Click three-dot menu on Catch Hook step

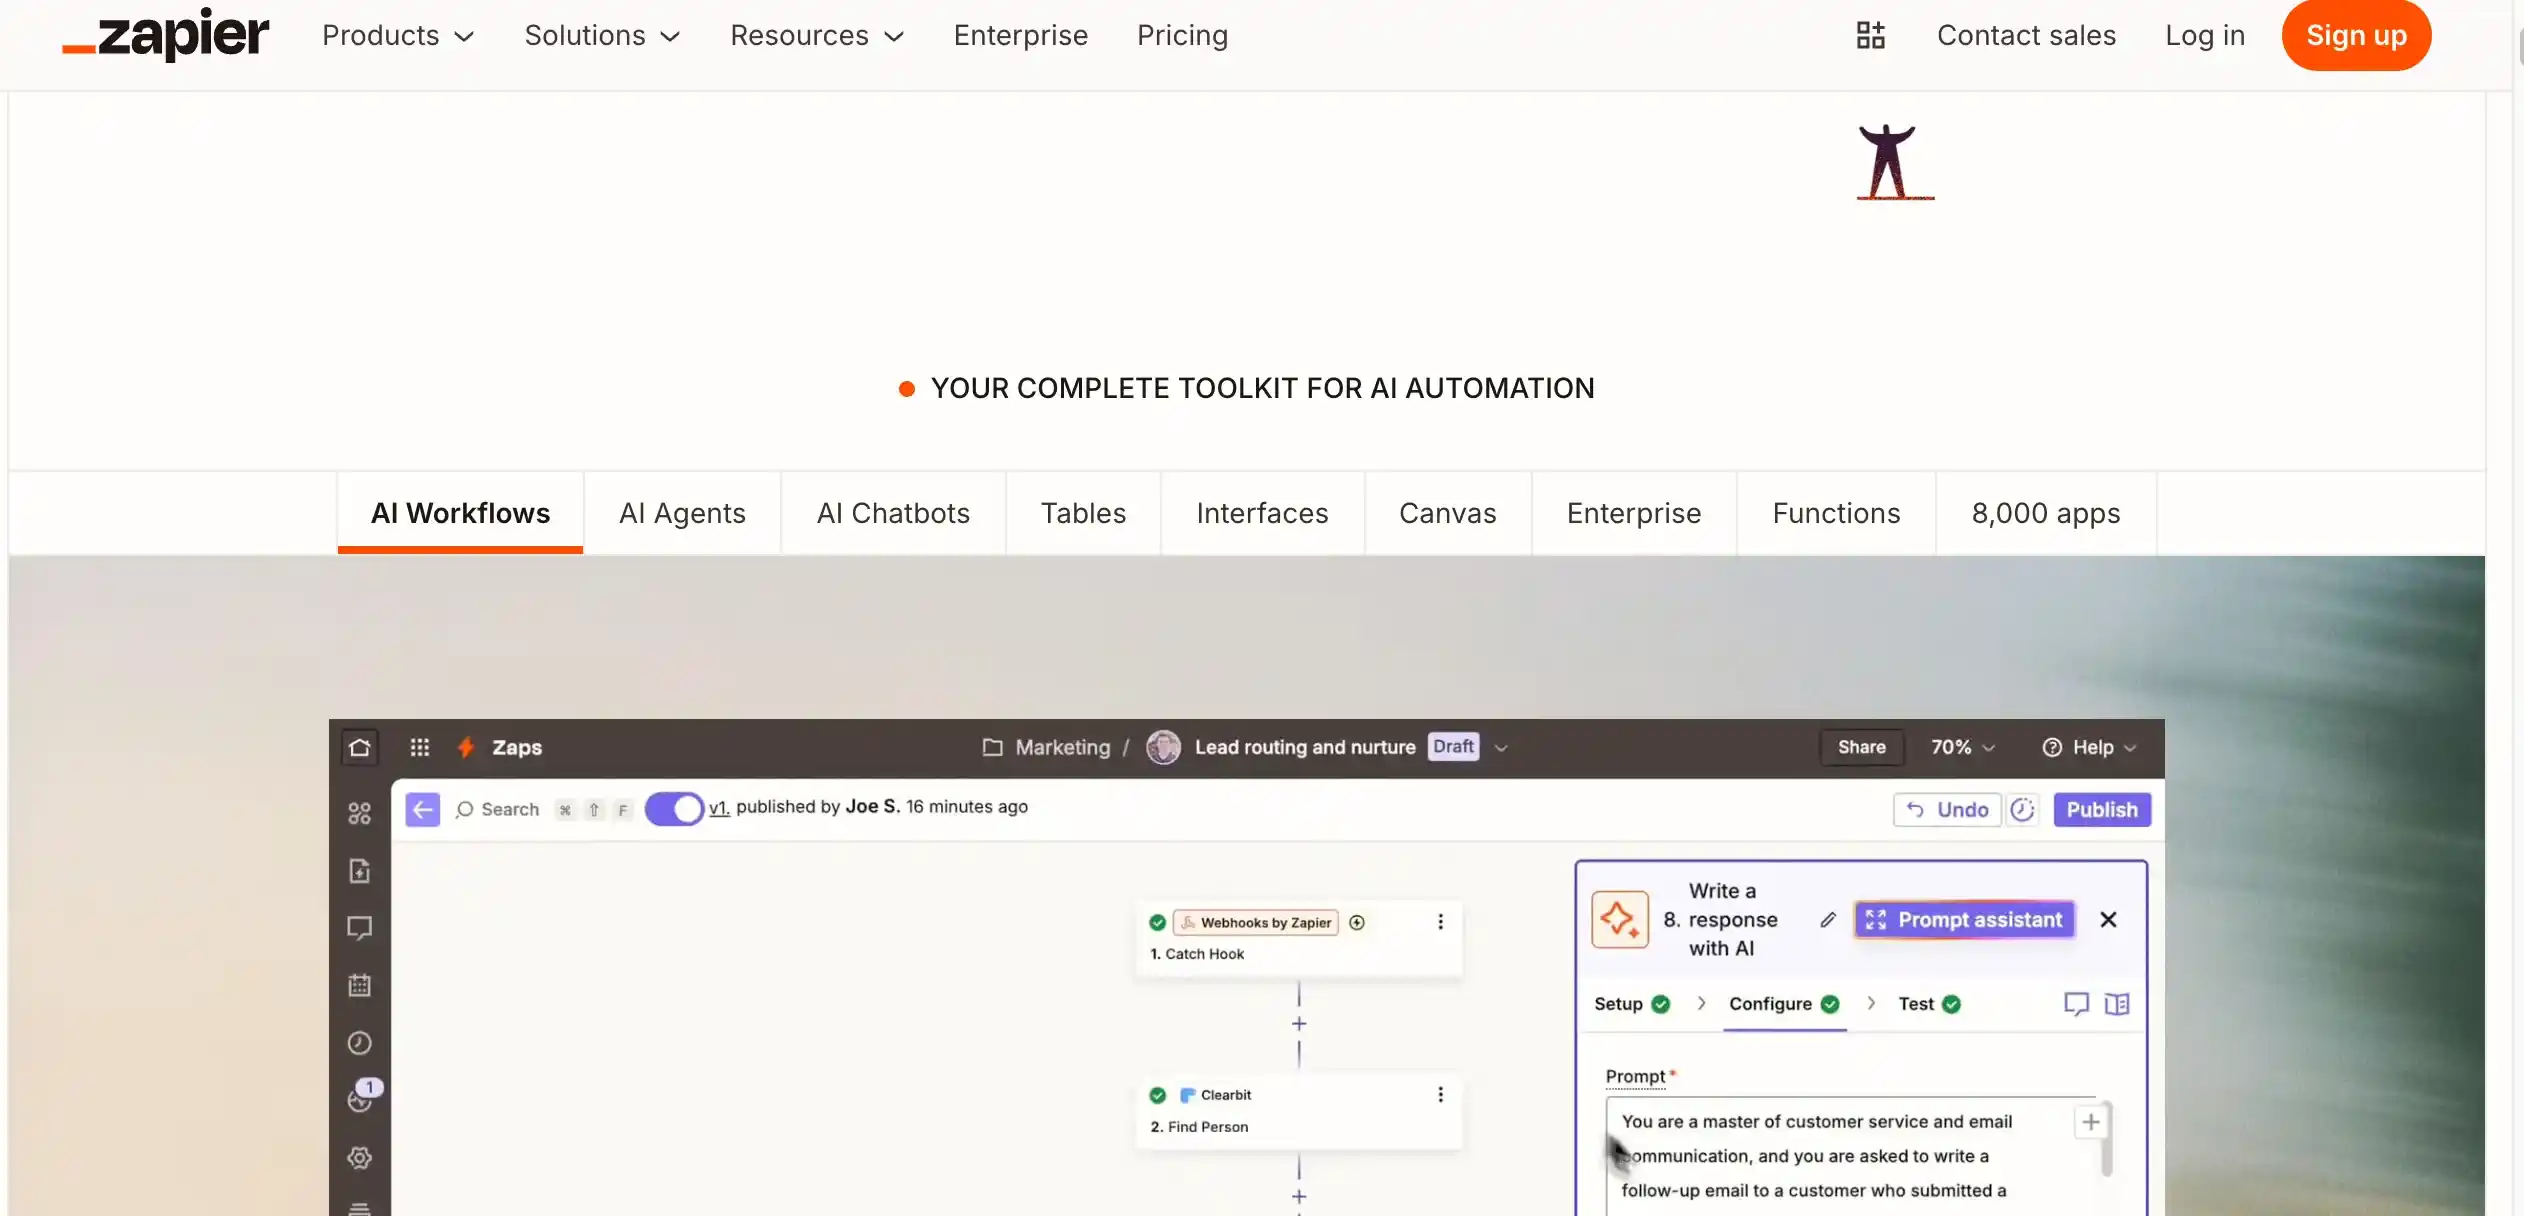(1440, 922)
